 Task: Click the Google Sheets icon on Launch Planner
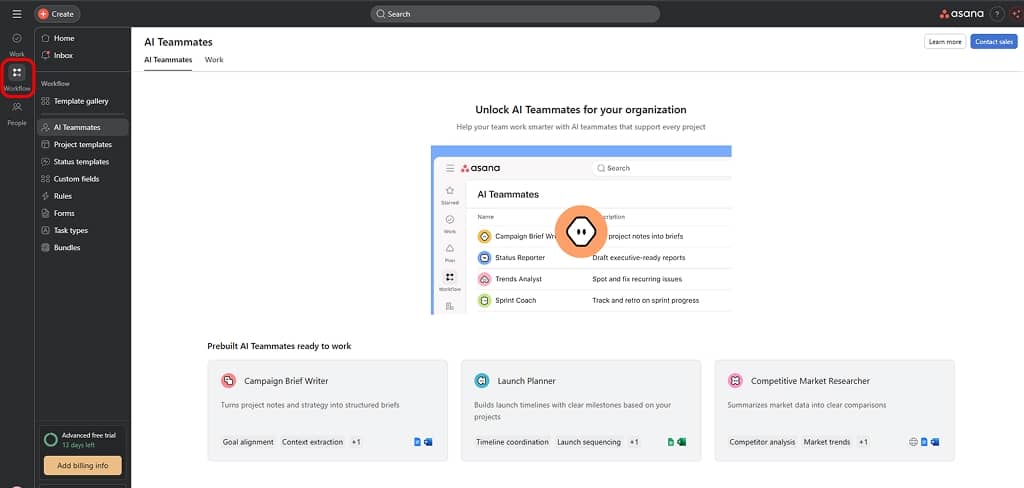click(671, 442)
